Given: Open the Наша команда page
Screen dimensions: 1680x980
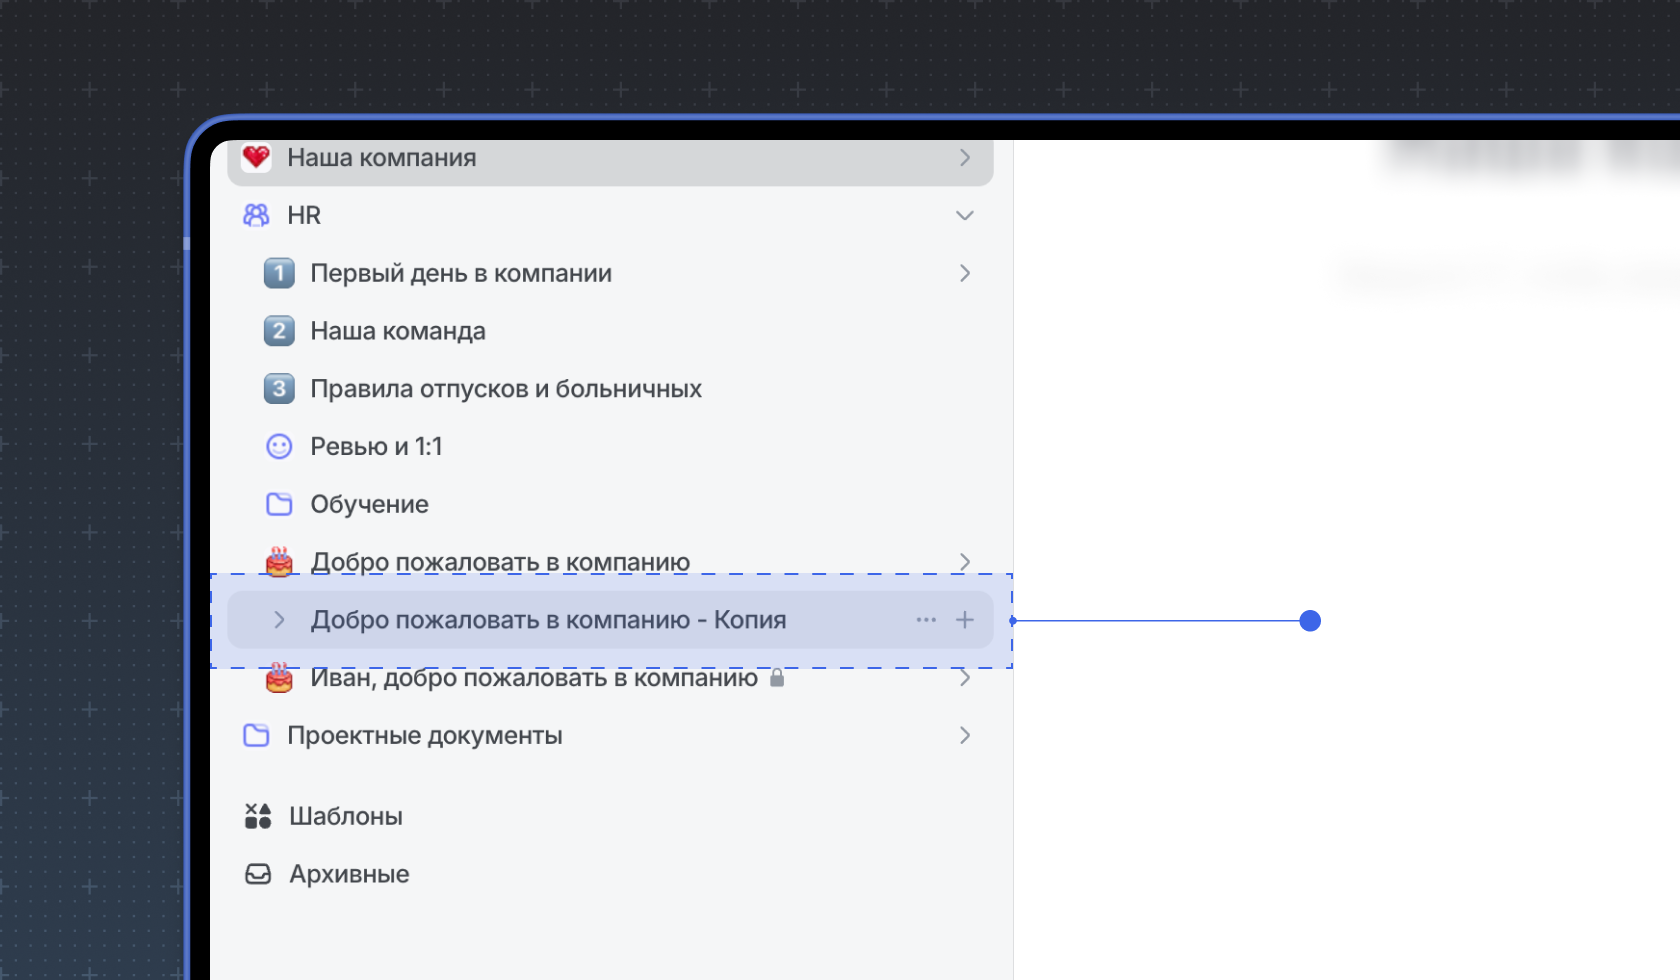Looking at the screenshot, I should pyautogui.click(x=397, y=331).
